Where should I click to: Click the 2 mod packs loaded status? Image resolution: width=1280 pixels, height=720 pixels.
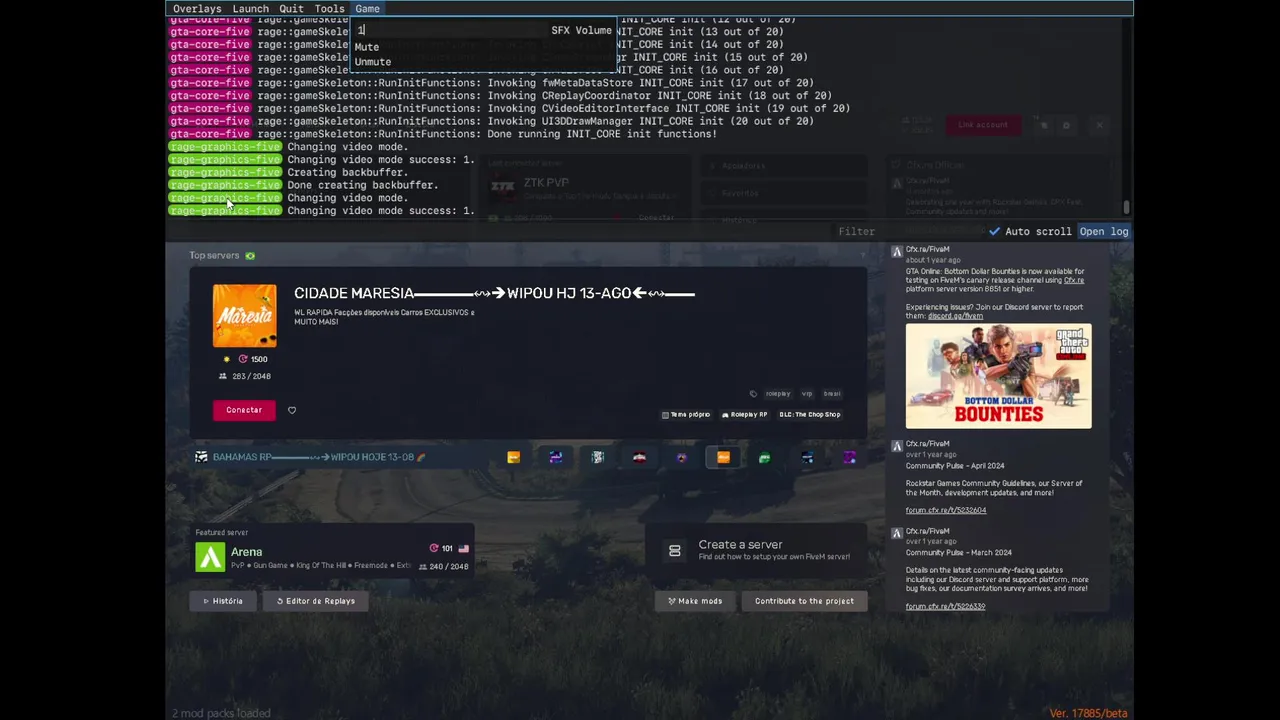(221, 713)
